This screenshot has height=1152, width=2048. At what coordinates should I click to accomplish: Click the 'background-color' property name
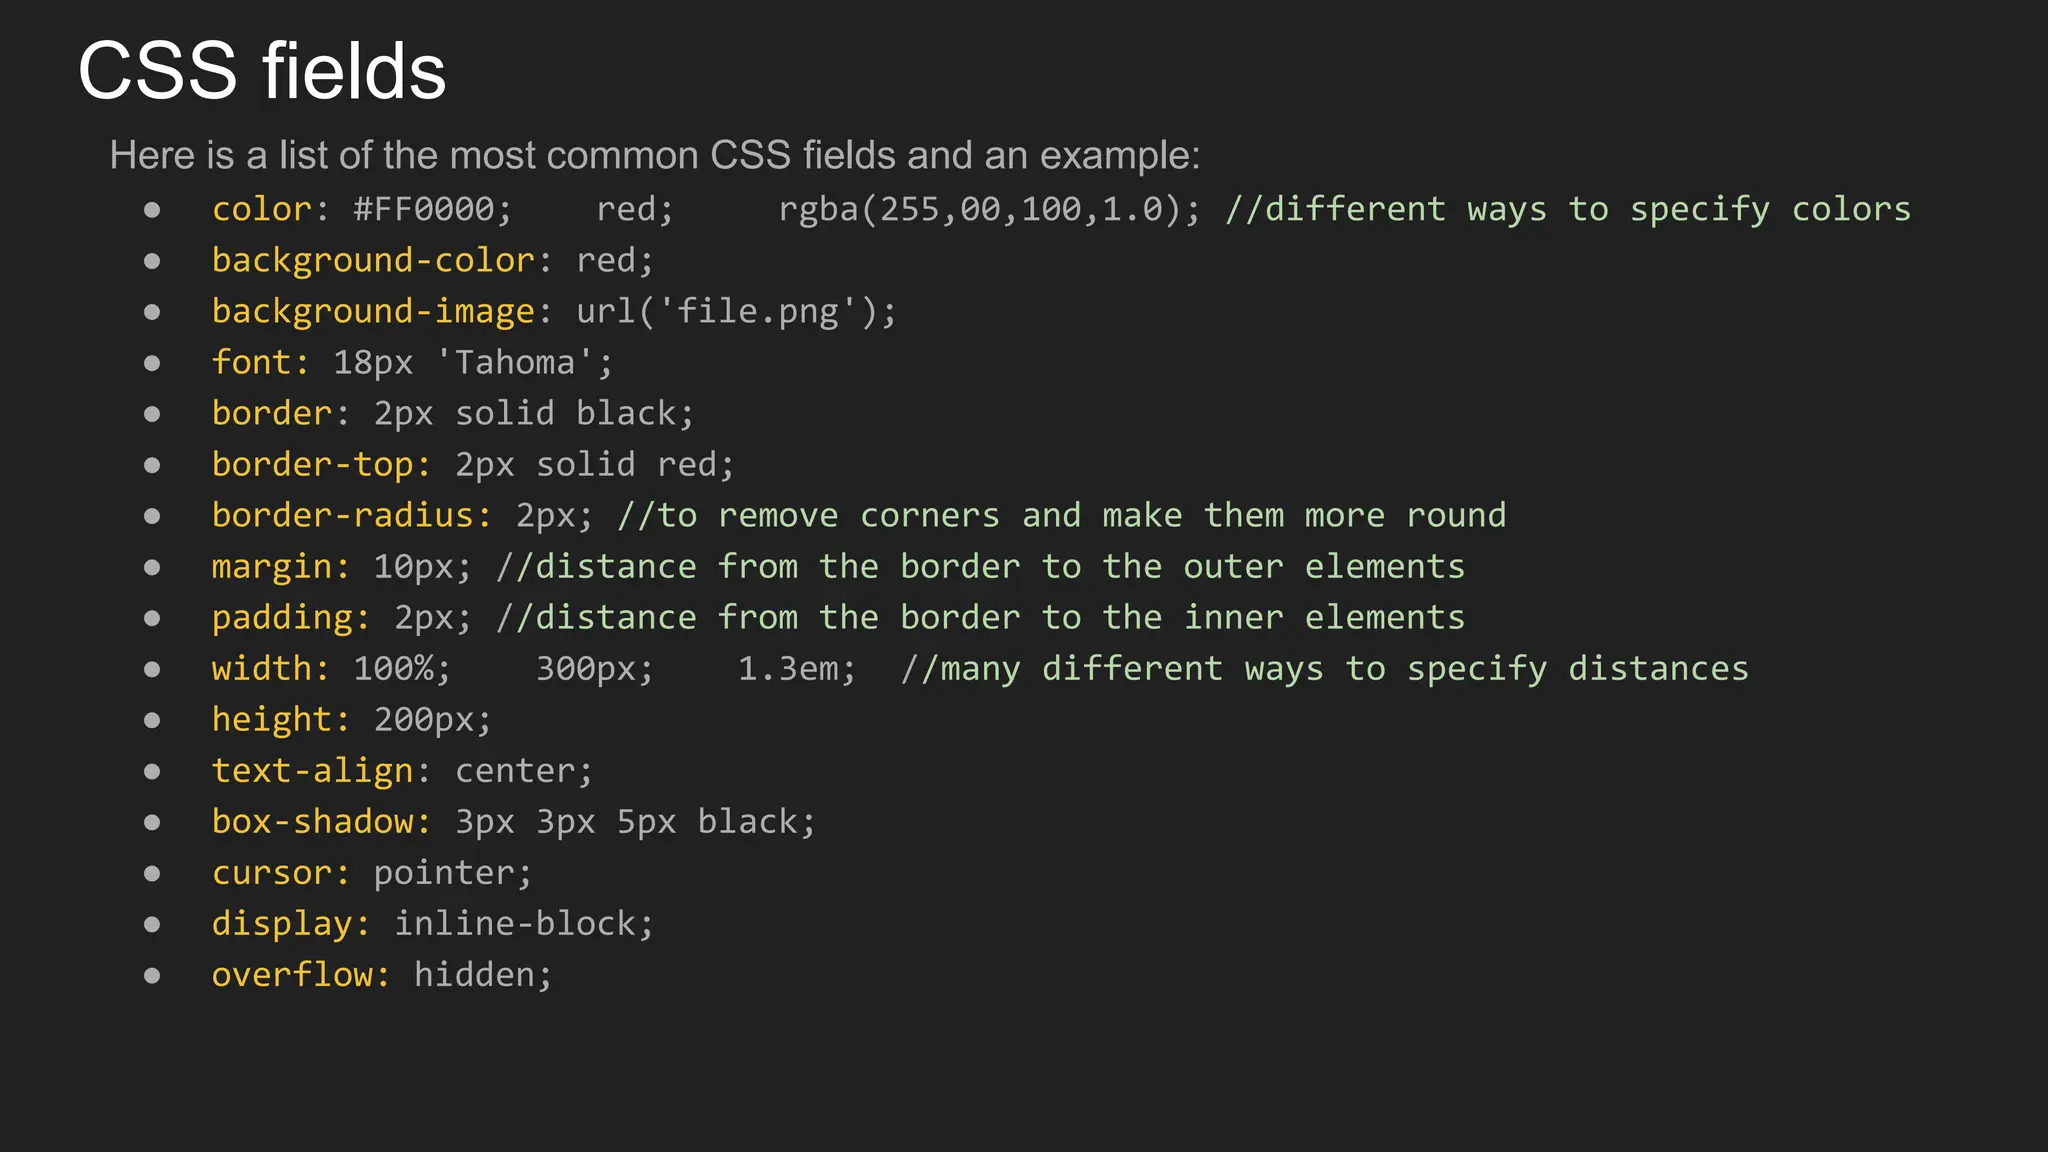373,261
